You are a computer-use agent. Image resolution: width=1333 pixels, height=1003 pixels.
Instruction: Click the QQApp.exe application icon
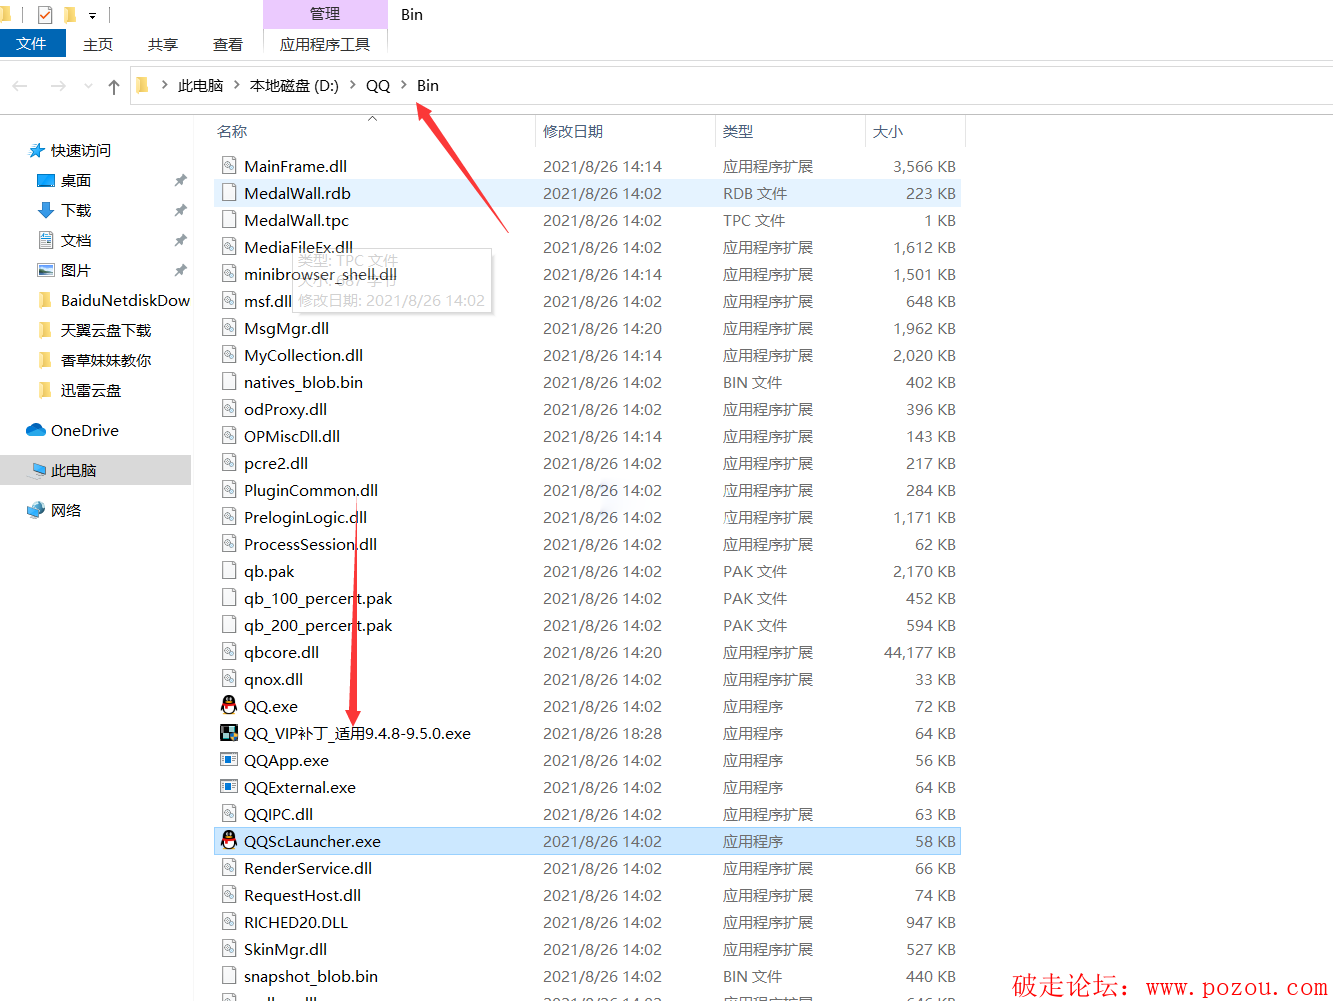229,760
